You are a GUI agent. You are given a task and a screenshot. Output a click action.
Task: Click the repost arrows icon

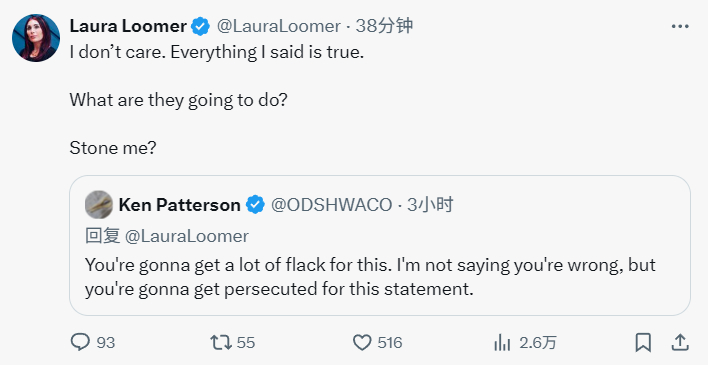[x=221, y=342]
